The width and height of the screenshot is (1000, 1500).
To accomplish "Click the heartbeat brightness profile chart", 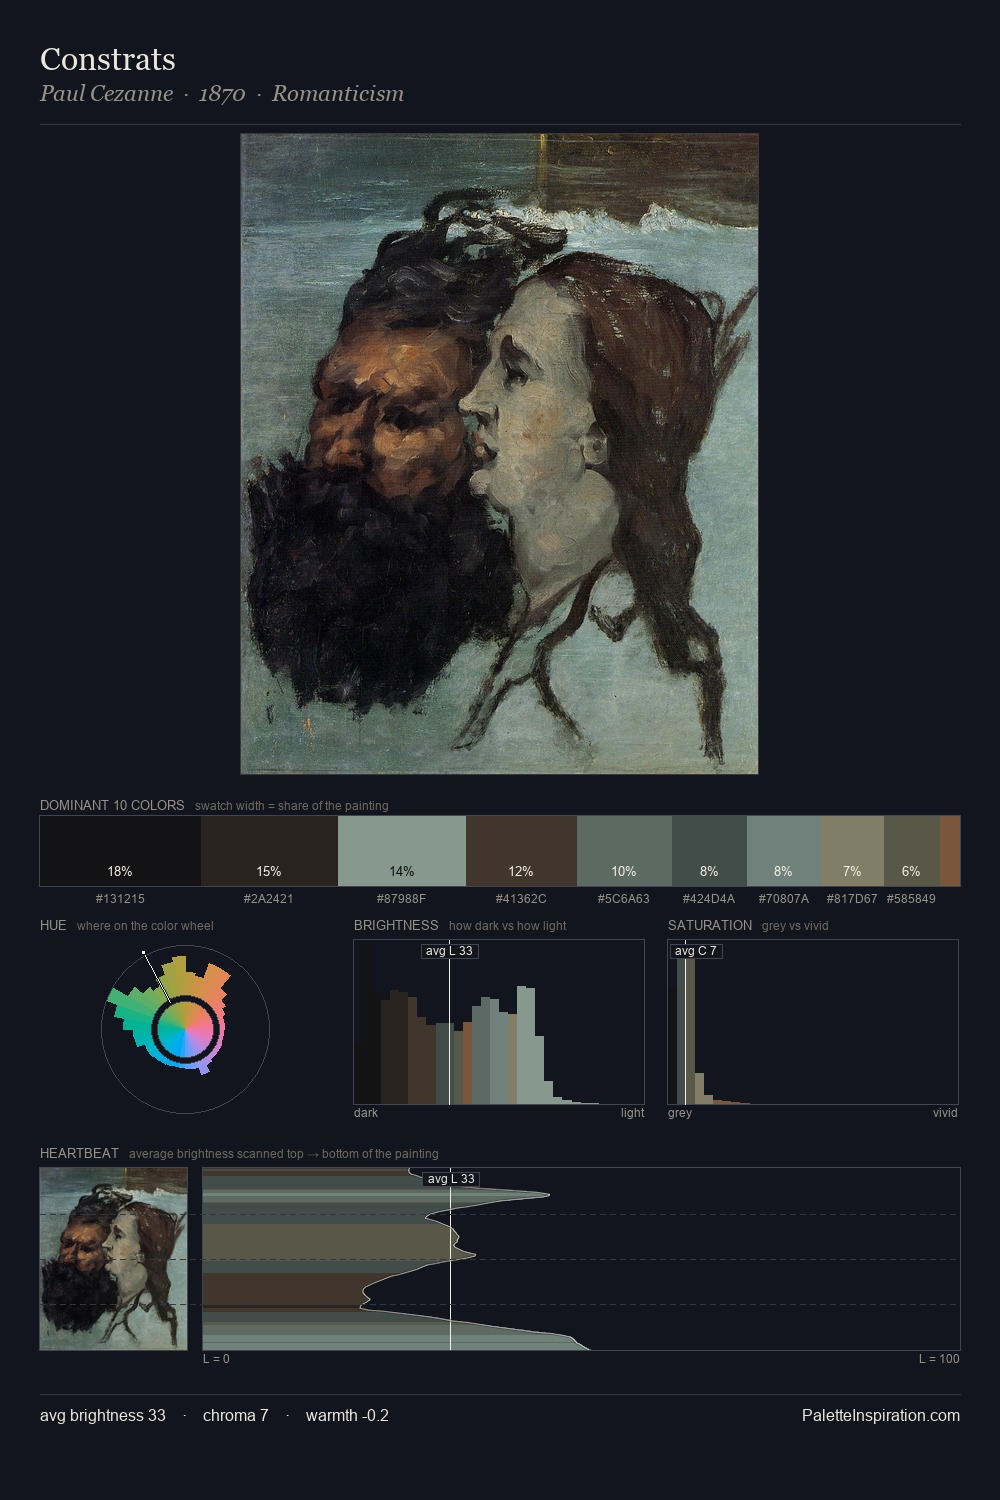I will [581, 1259].
